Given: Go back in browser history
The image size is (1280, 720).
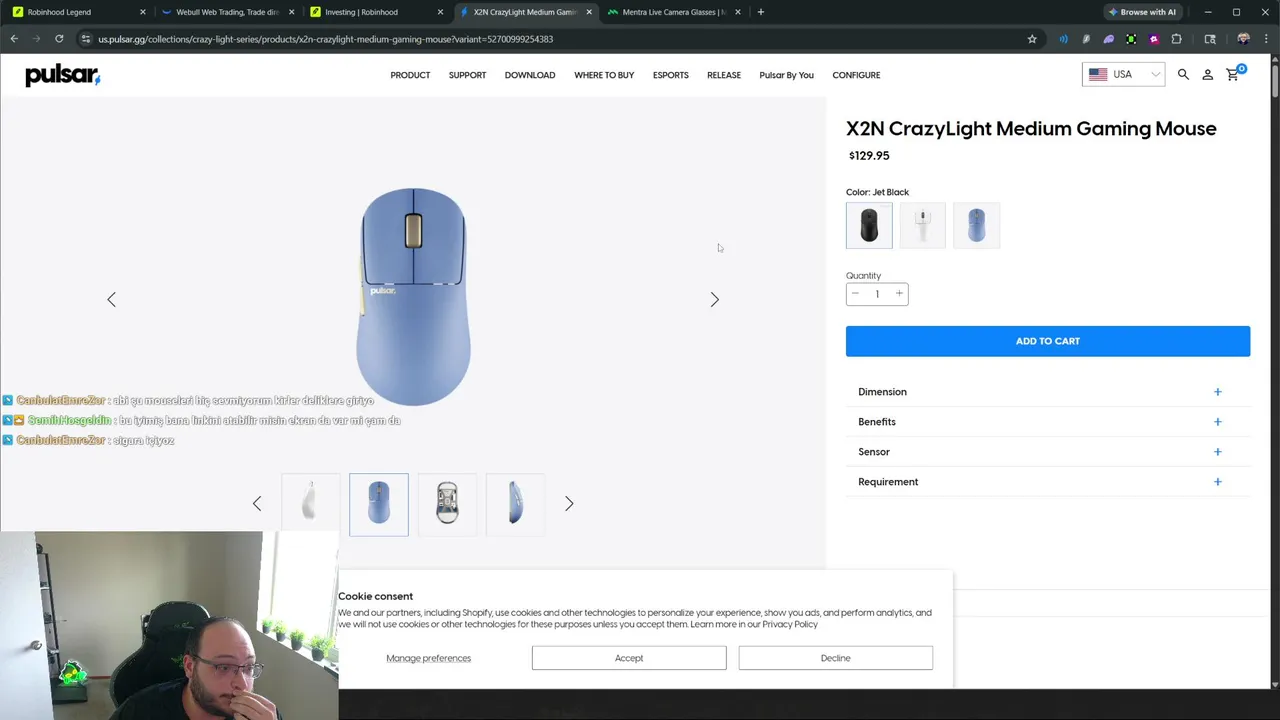Looking at the screenshot, I should 14,39.
